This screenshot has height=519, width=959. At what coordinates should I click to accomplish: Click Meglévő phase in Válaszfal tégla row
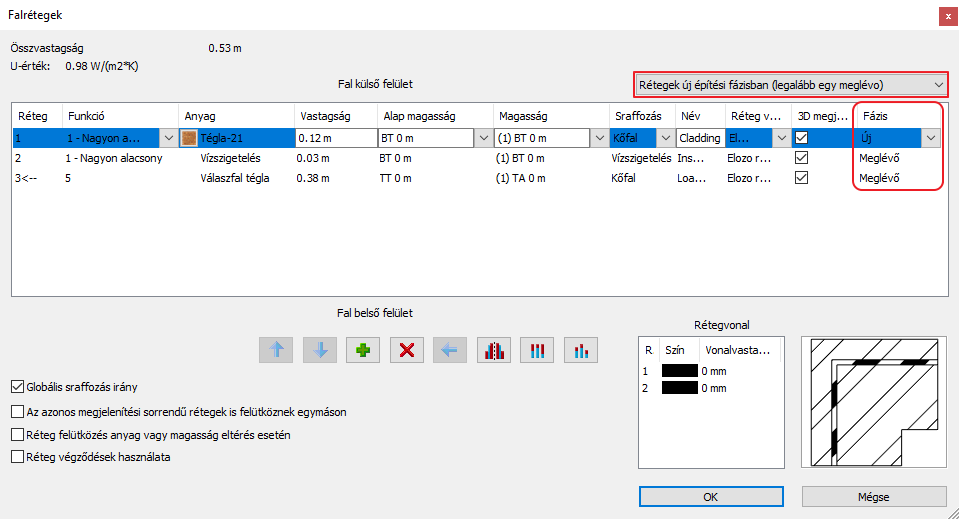point(879,178)
